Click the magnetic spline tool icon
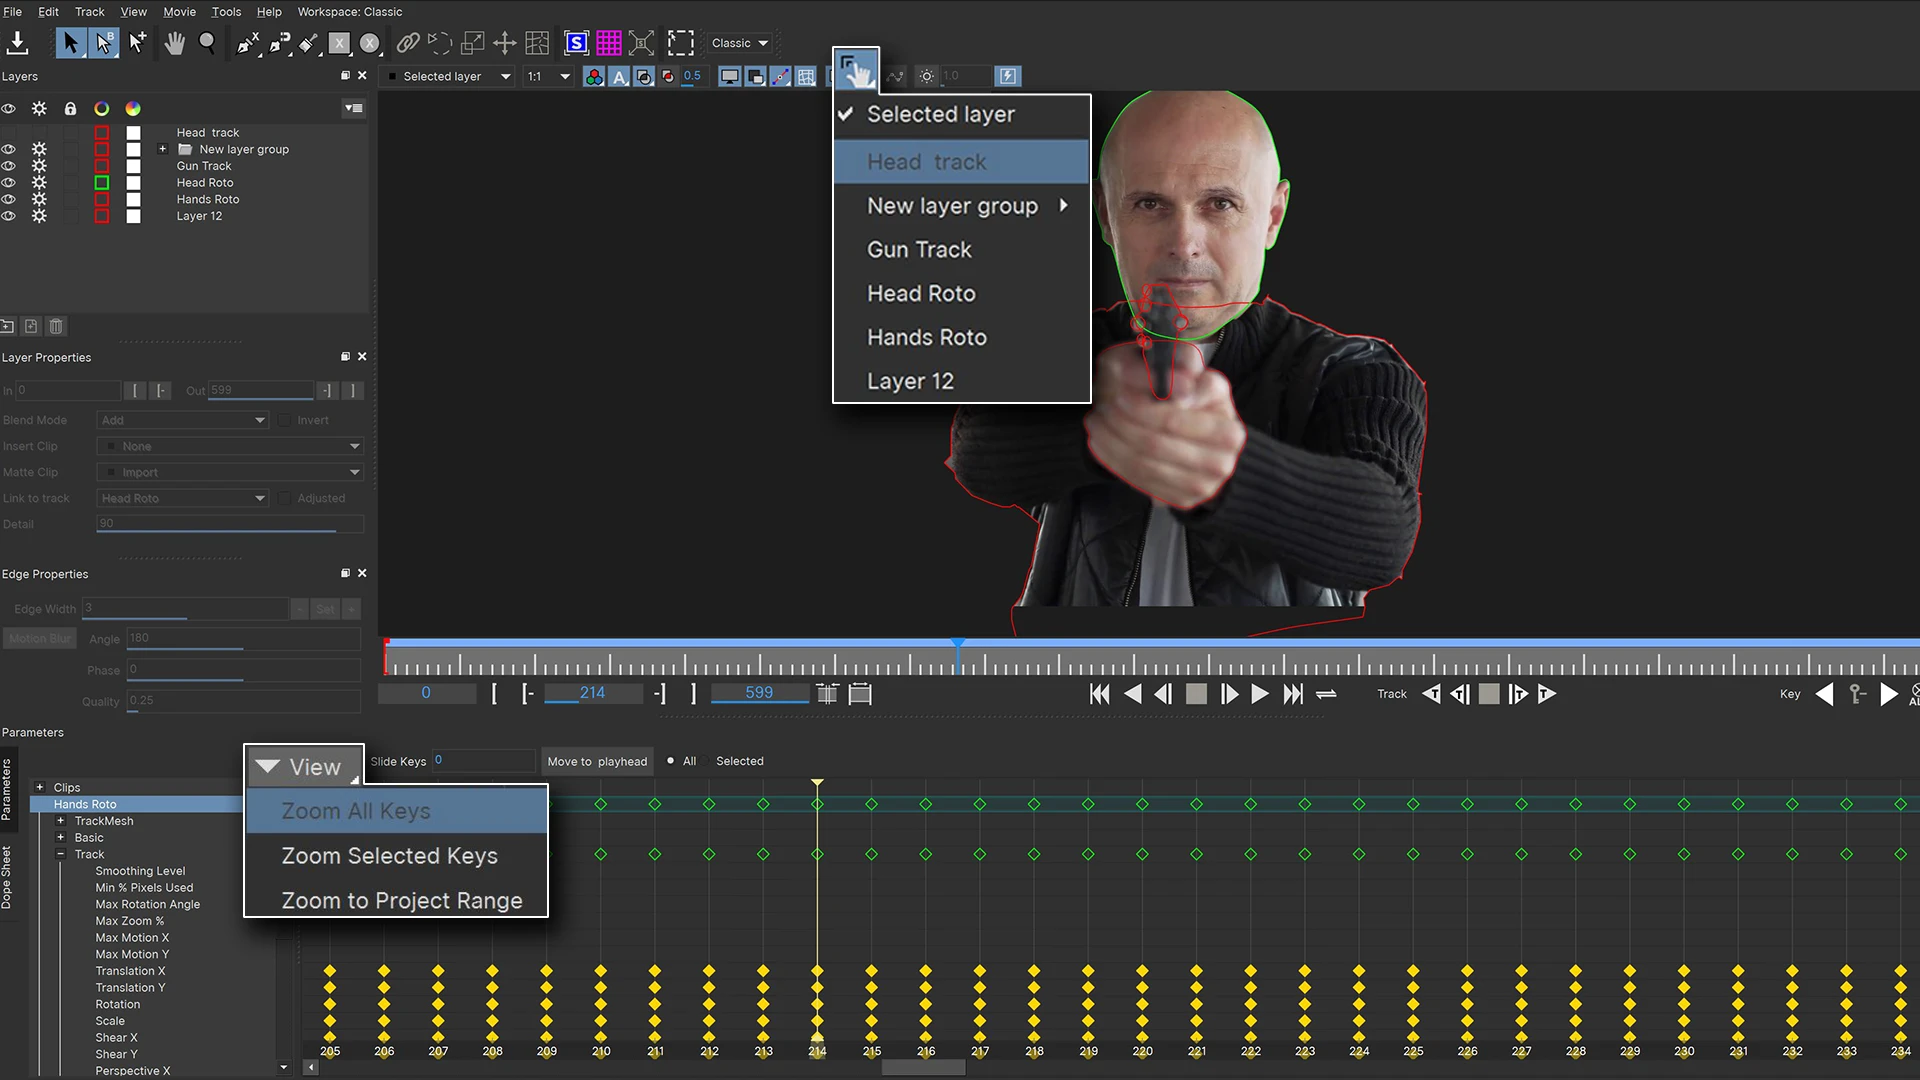 [x=278, y=42]
